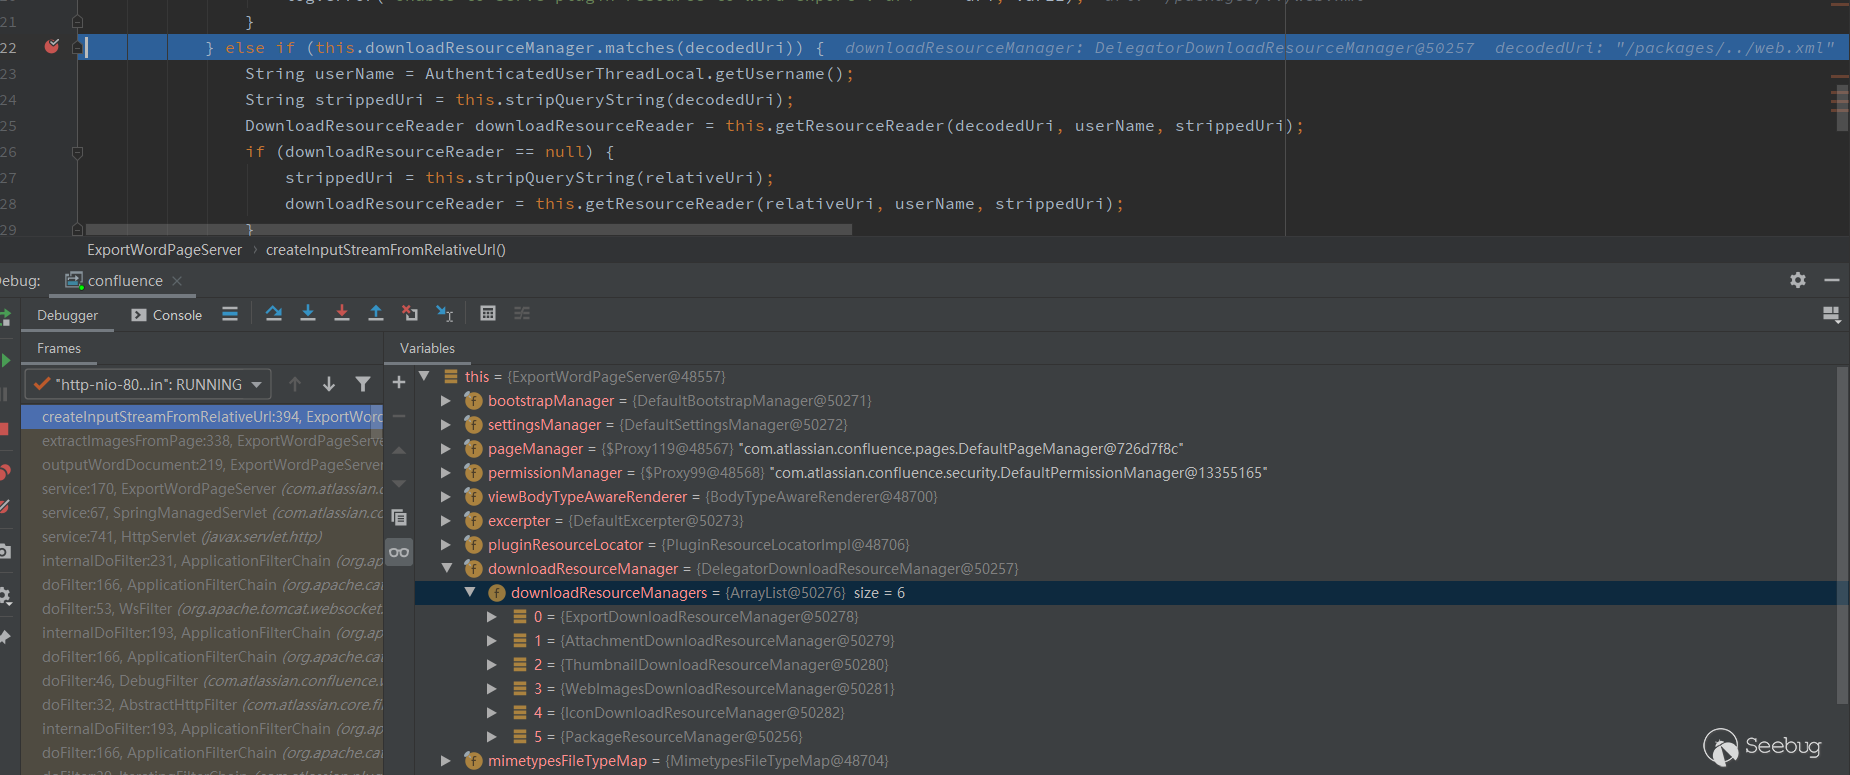Expand the settingsManager field
The image size is (1850, 775).
tap(446, 425)
